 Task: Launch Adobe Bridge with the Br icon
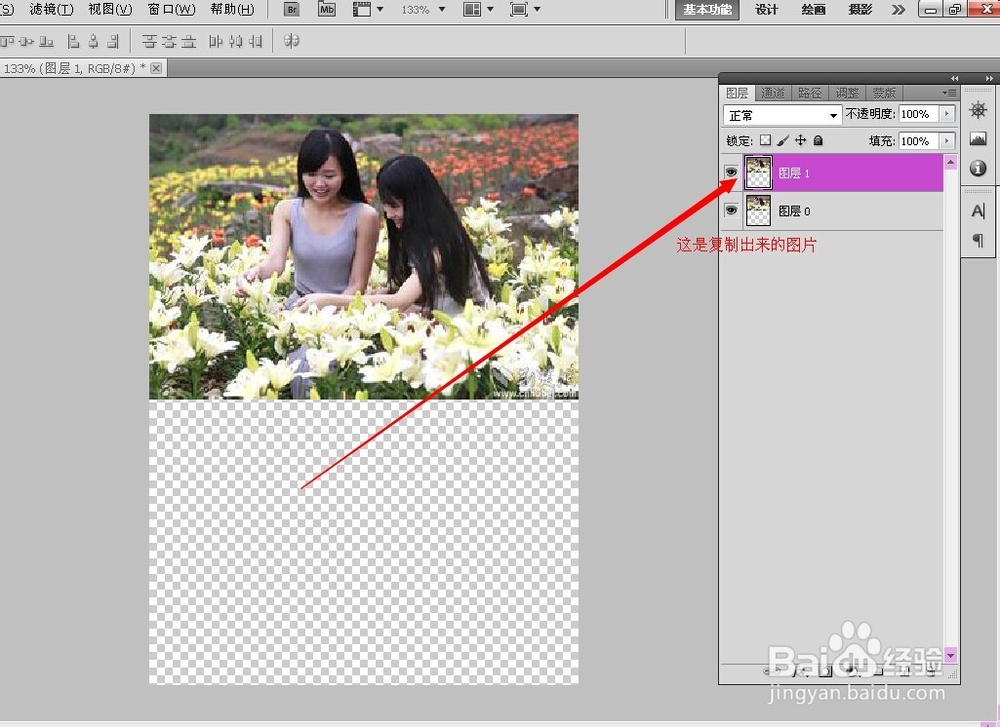[x=291, y=10]
